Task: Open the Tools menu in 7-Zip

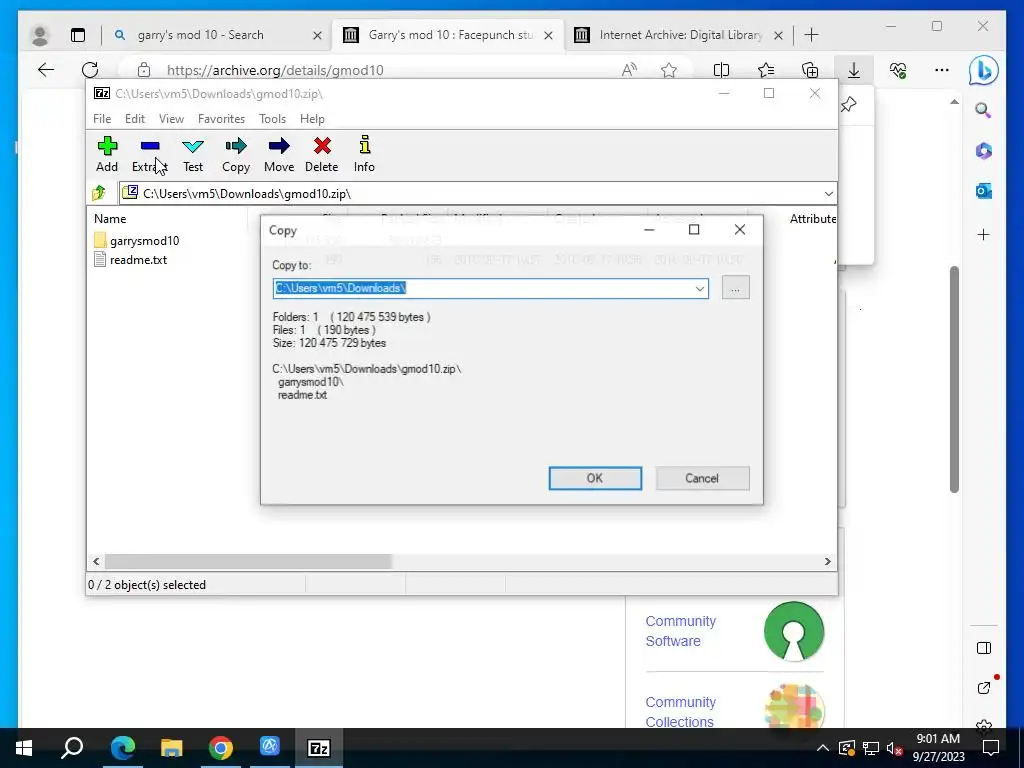Action: [x=272, y=119]
